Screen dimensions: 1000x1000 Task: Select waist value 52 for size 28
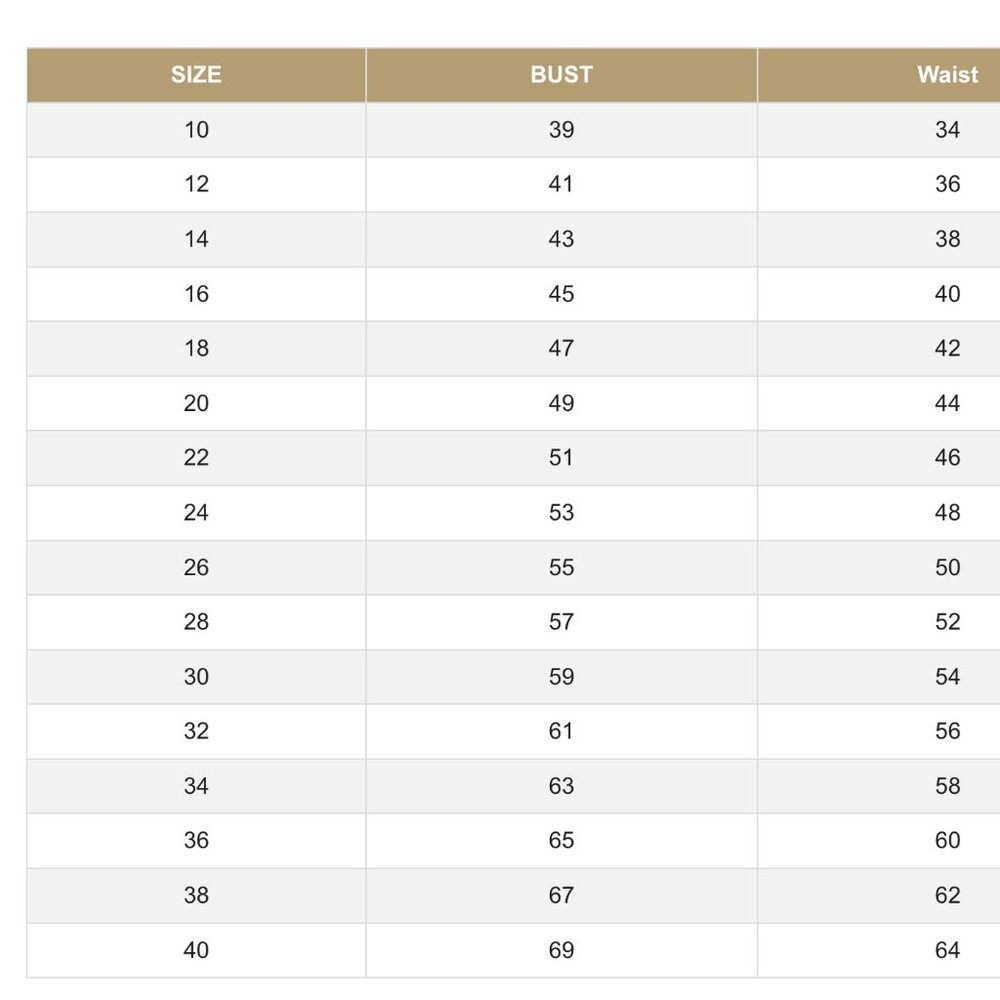(947, 622)
